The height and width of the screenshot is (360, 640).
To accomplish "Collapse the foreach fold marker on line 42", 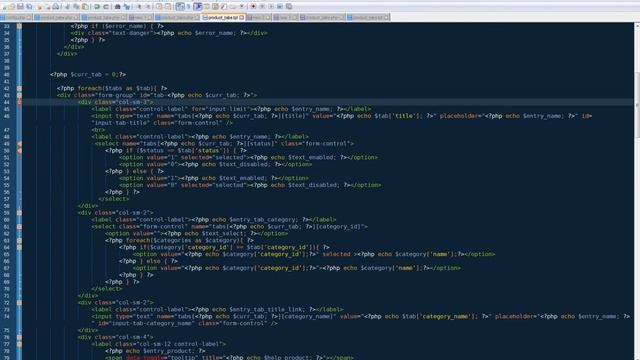I will click(19, 88).
